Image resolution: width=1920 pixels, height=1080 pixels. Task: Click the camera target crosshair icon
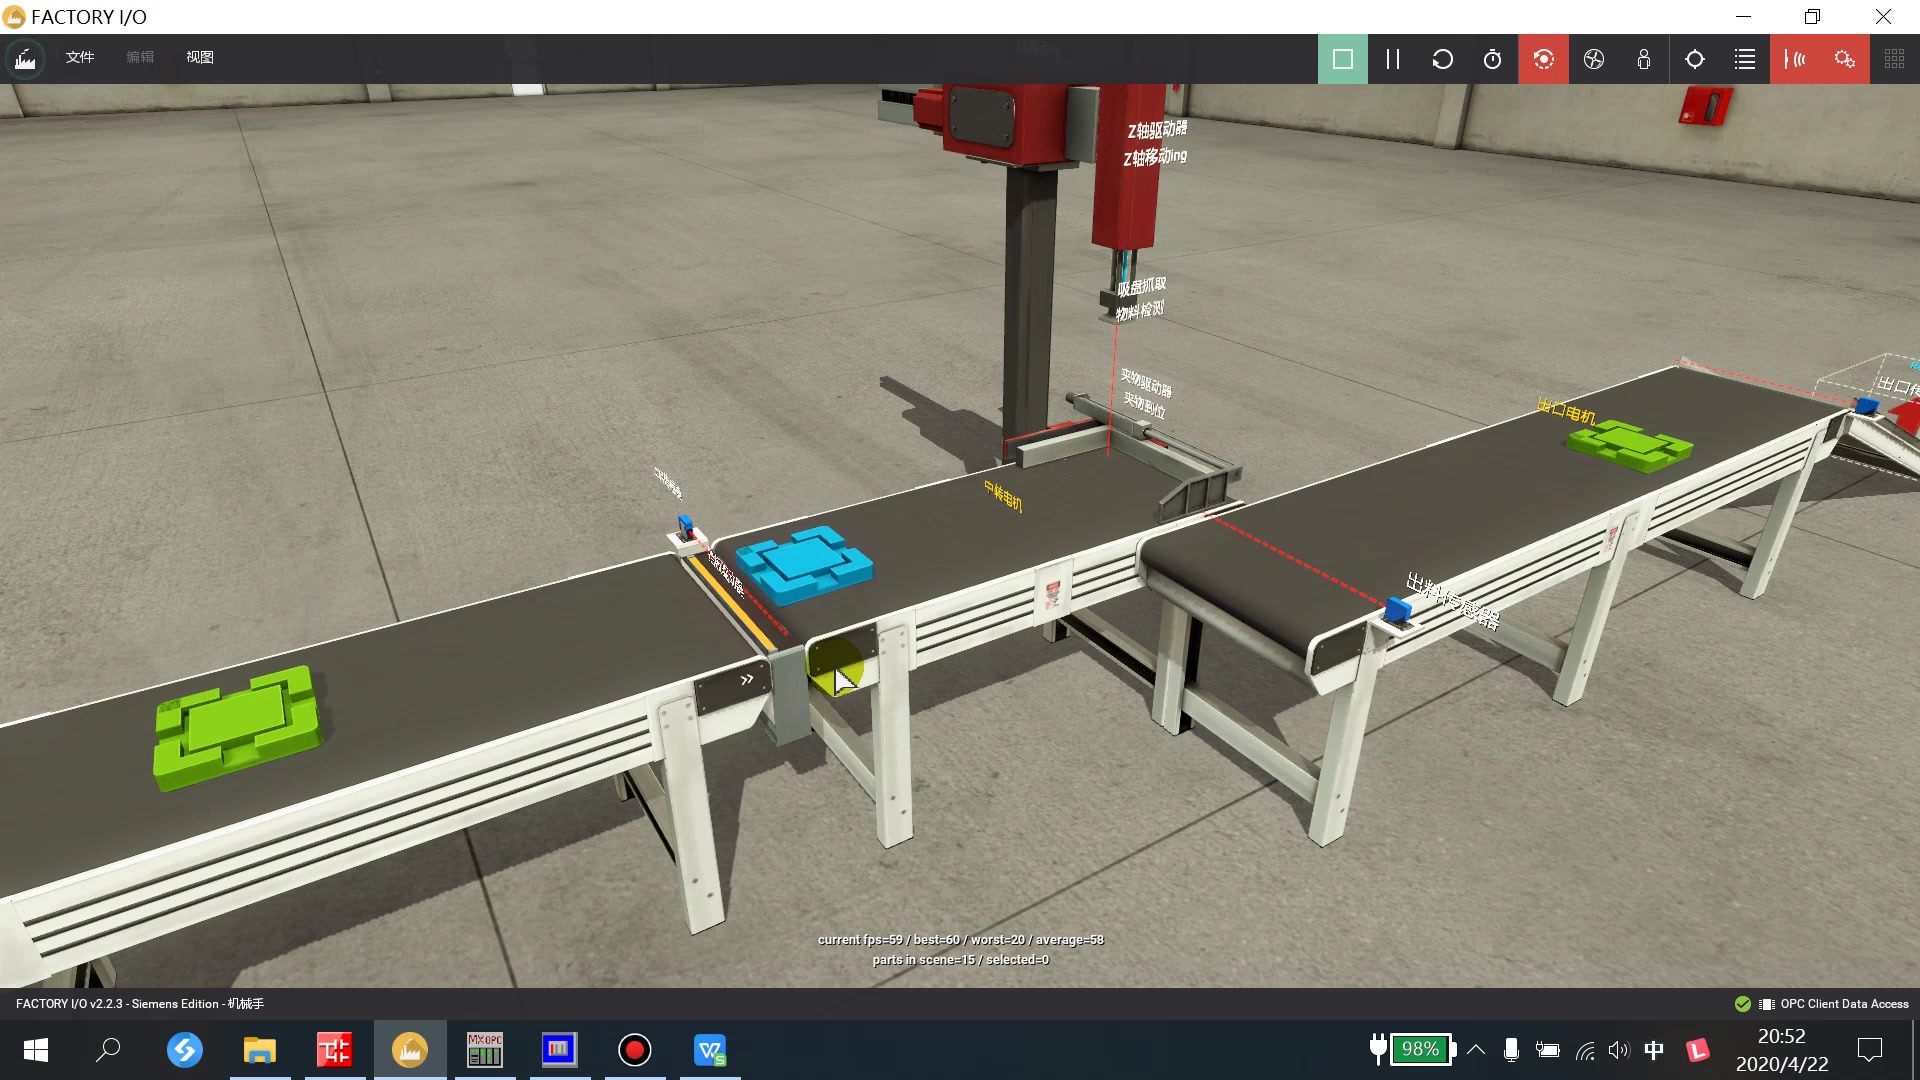[x=1695, y=59]
